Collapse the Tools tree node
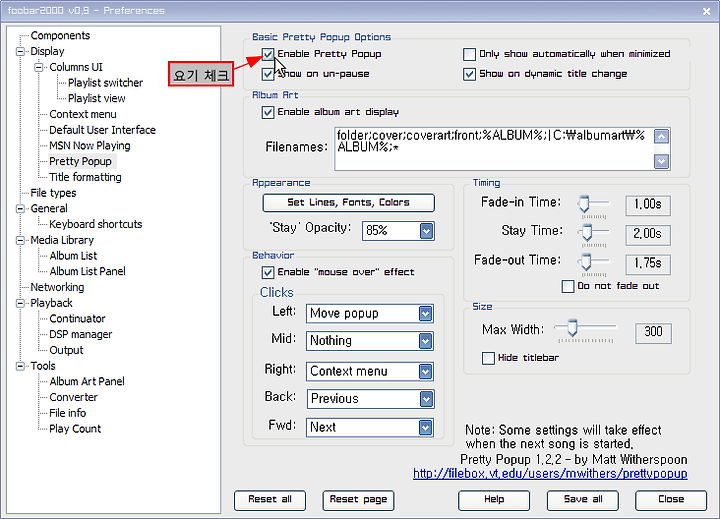 20,366
